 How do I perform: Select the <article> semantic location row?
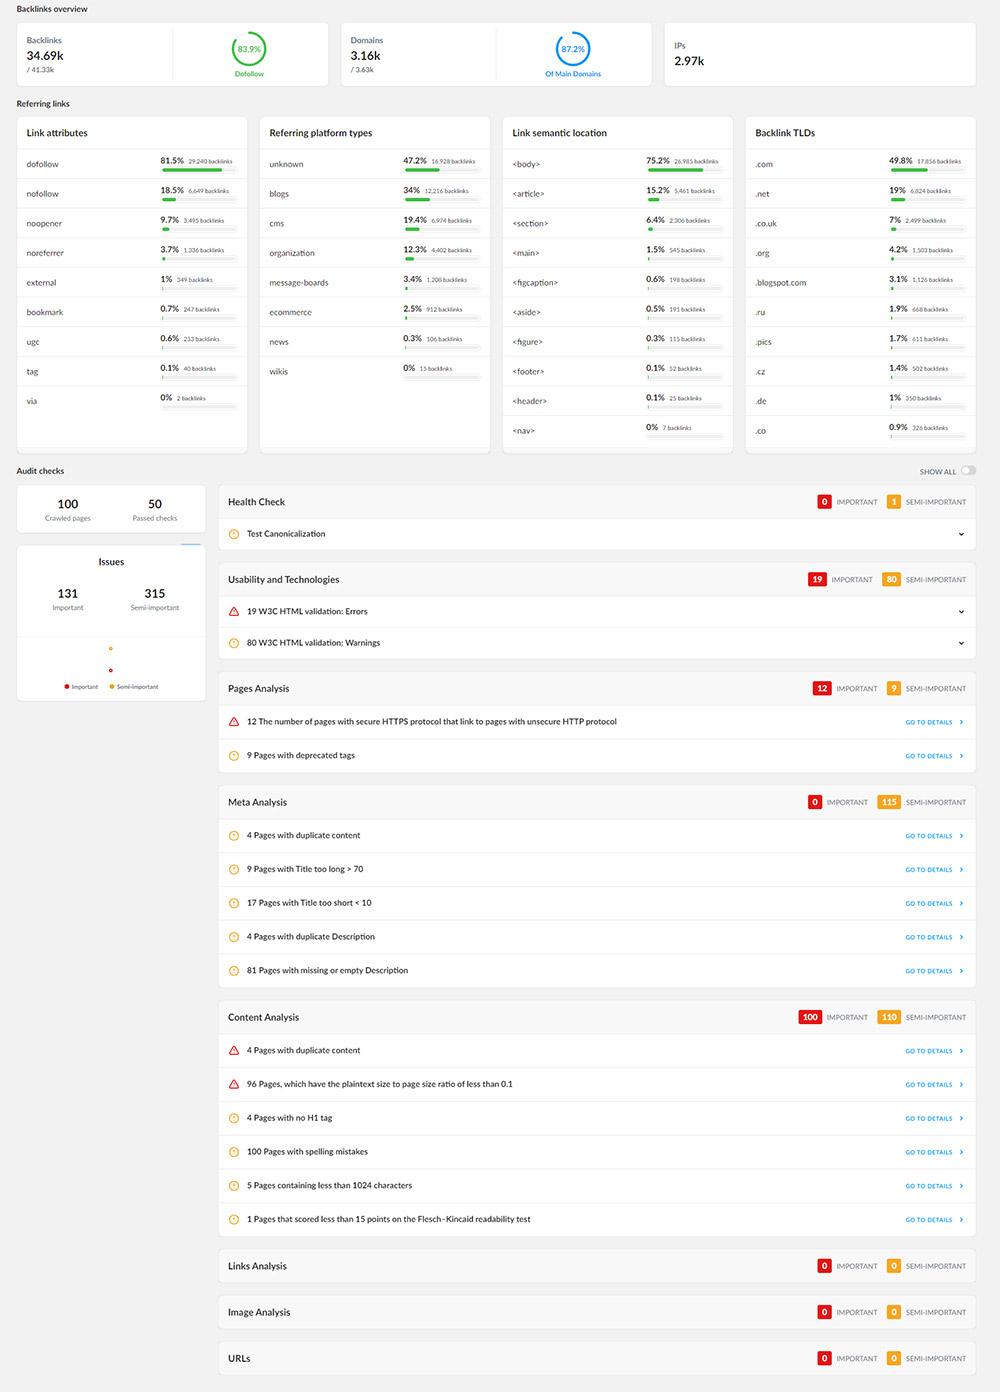pos(618,193)
